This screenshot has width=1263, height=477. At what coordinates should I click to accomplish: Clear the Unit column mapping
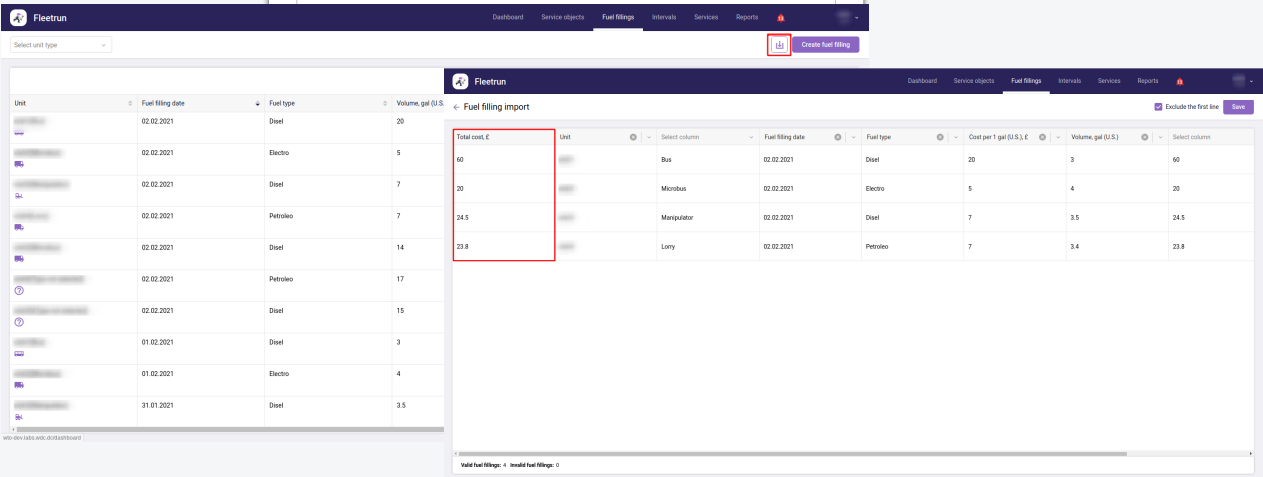pos(633,137)
